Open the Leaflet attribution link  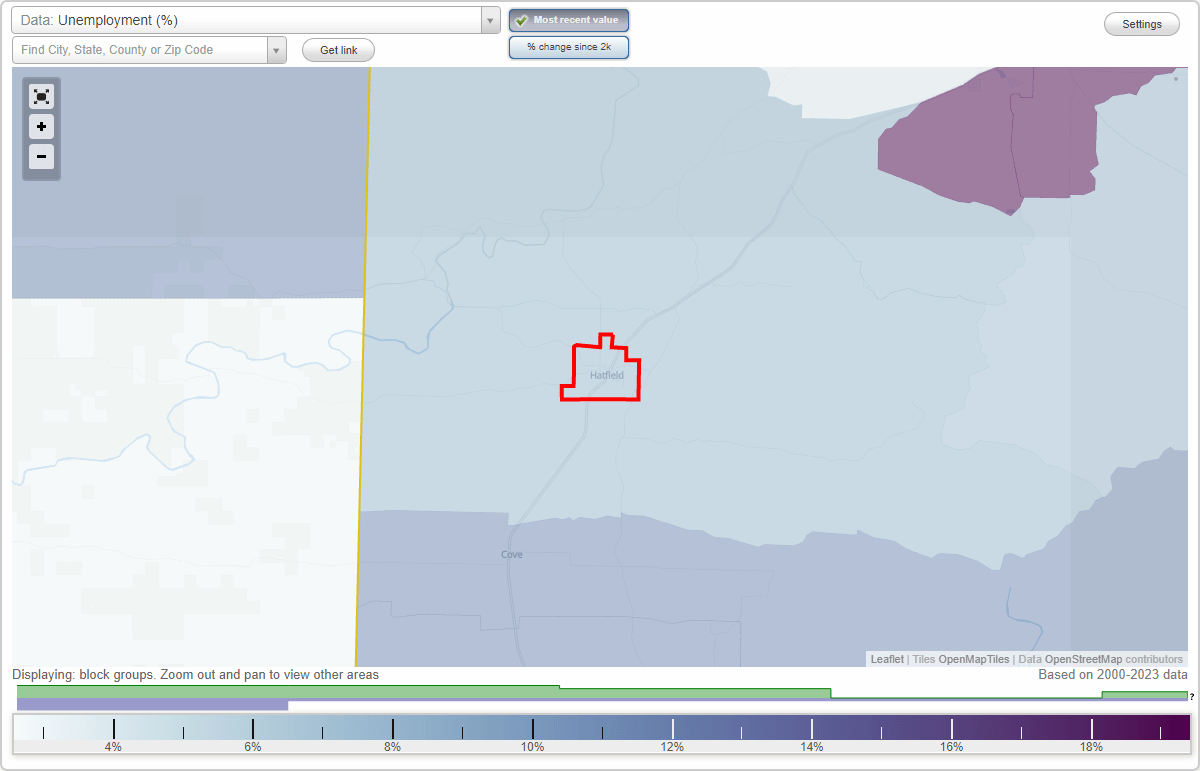click(887, 659)
